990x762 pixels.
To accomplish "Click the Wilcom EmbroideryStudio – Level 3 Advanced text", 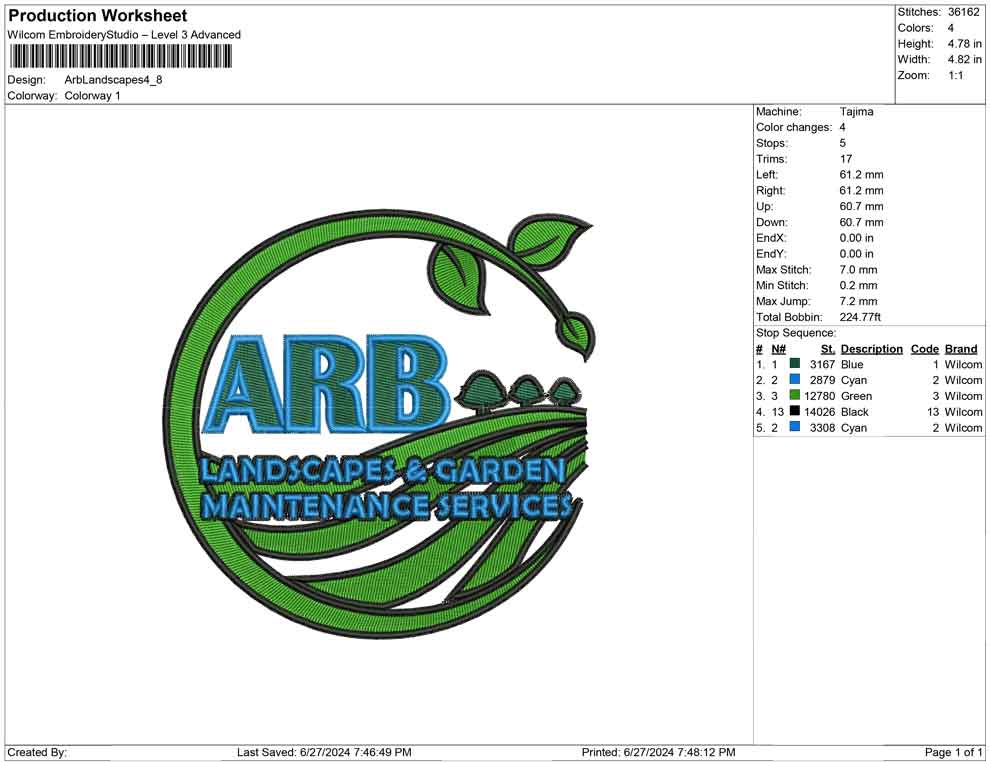I will click(x=124, y=35).
